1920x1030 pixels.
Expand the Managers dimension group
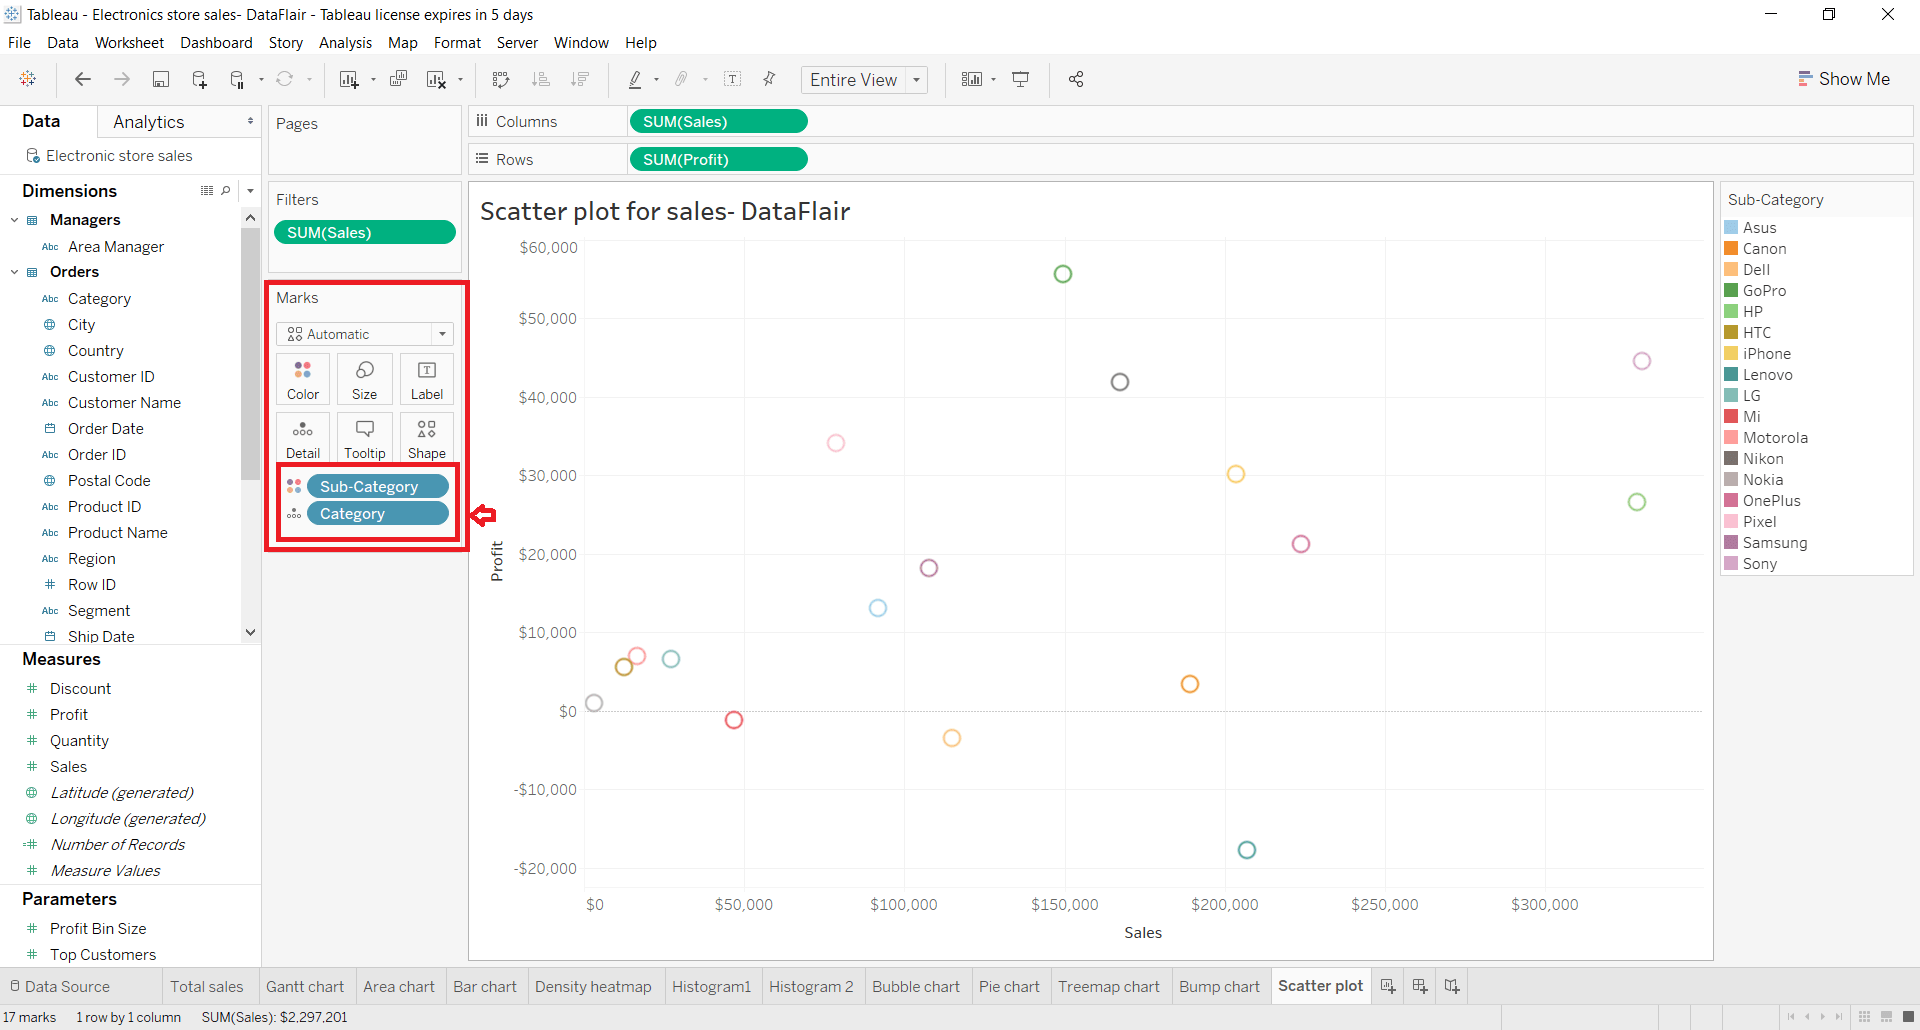(x=14, y=219)
